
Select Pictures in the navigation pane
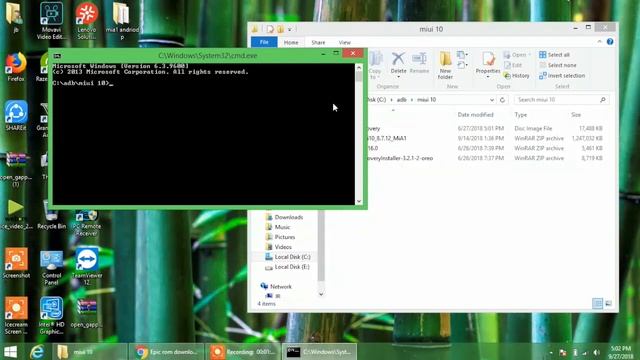click(280, 237)
